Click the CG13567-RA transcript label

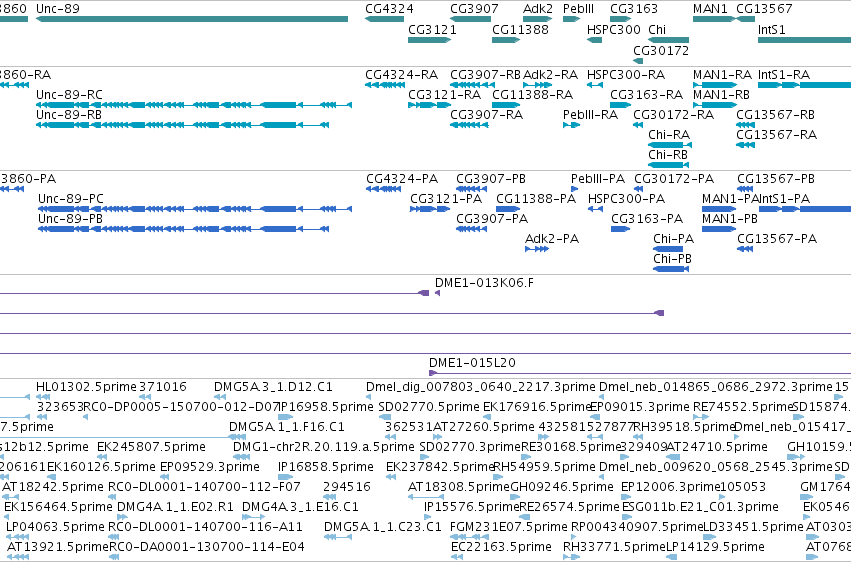776,135
